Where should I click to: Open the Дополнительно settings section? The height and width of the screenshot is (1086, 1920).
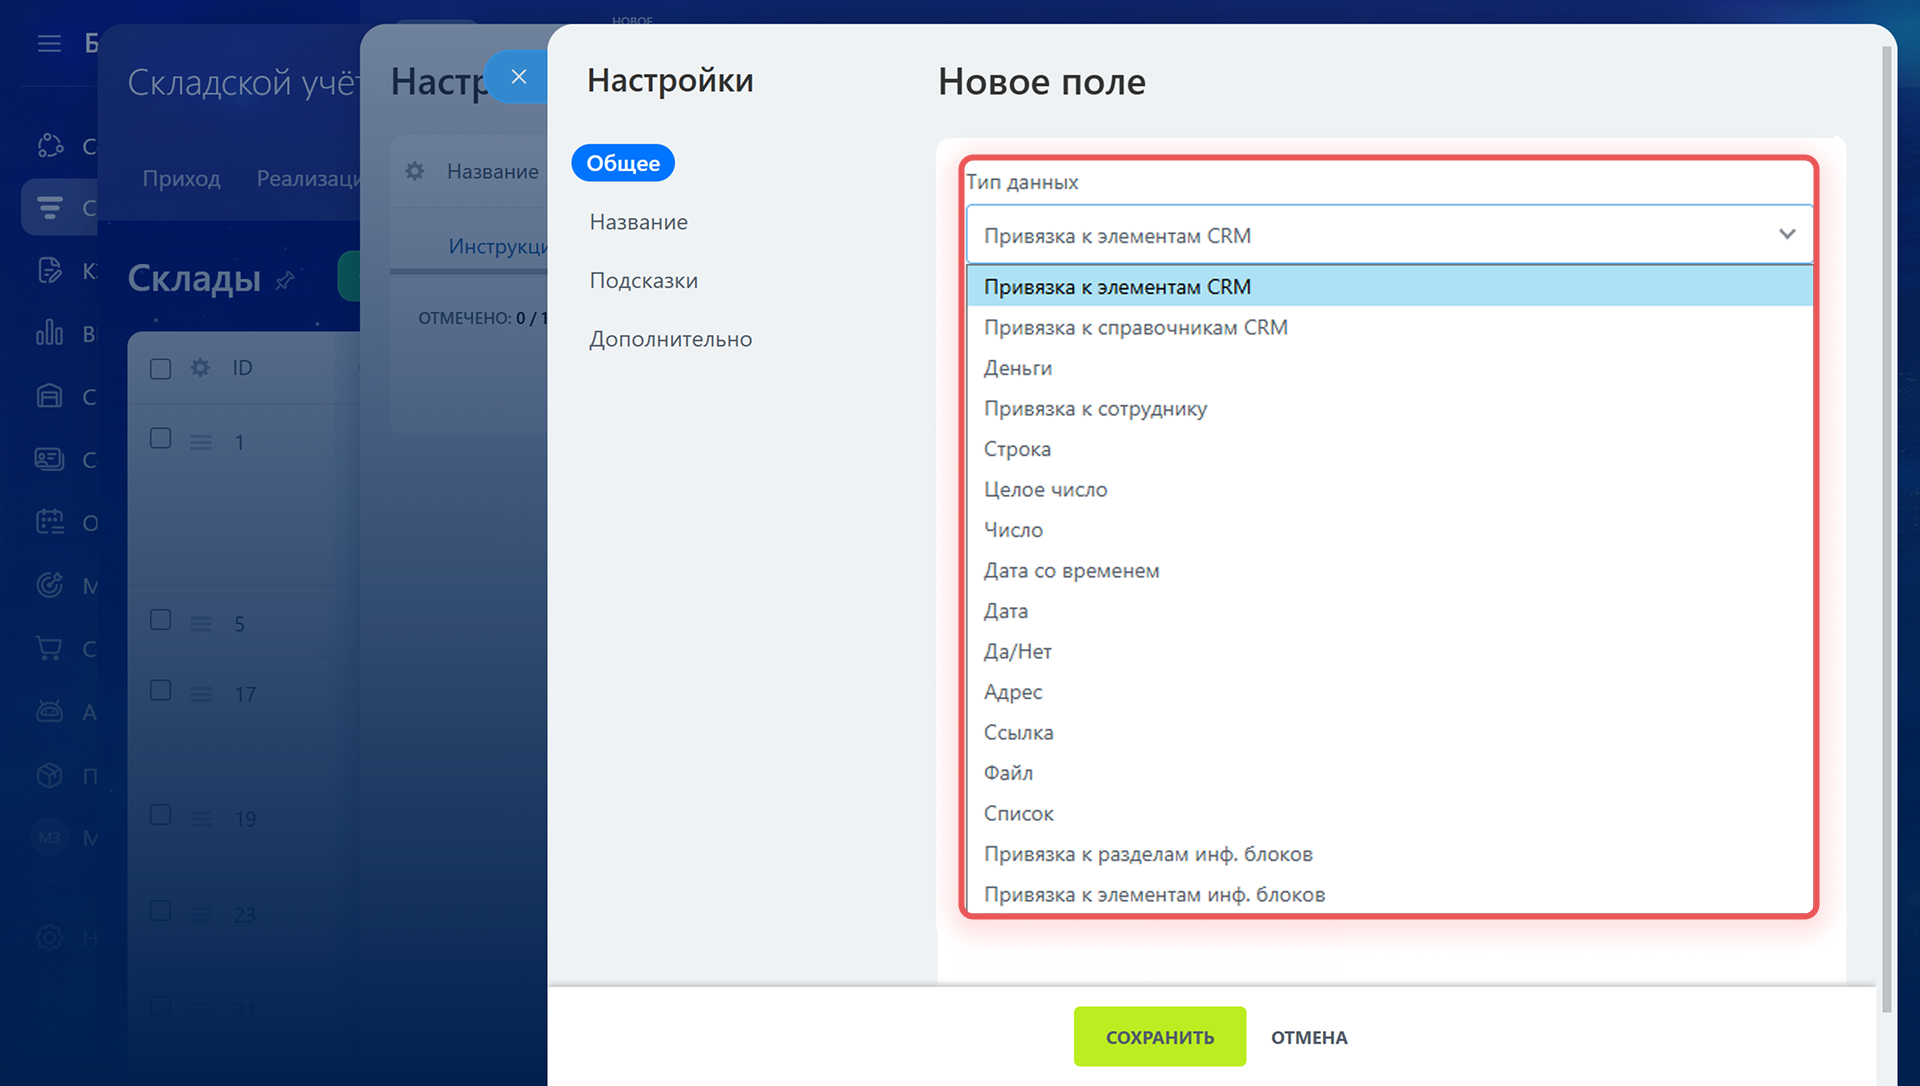pyautogui.click(x=670, y=340)
